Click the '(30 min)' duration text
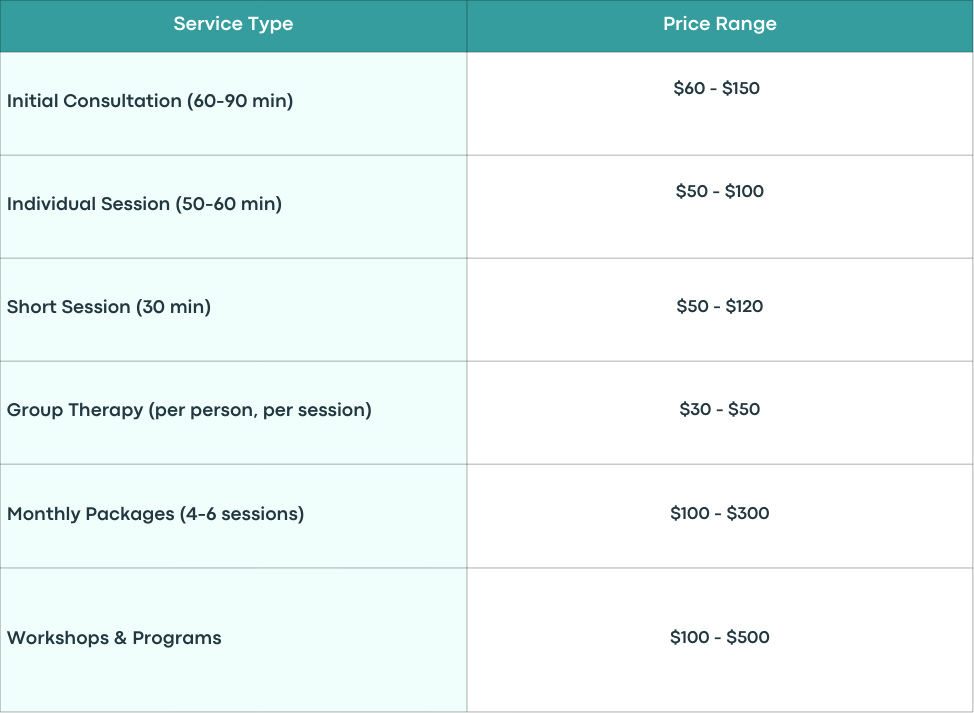 173,307
